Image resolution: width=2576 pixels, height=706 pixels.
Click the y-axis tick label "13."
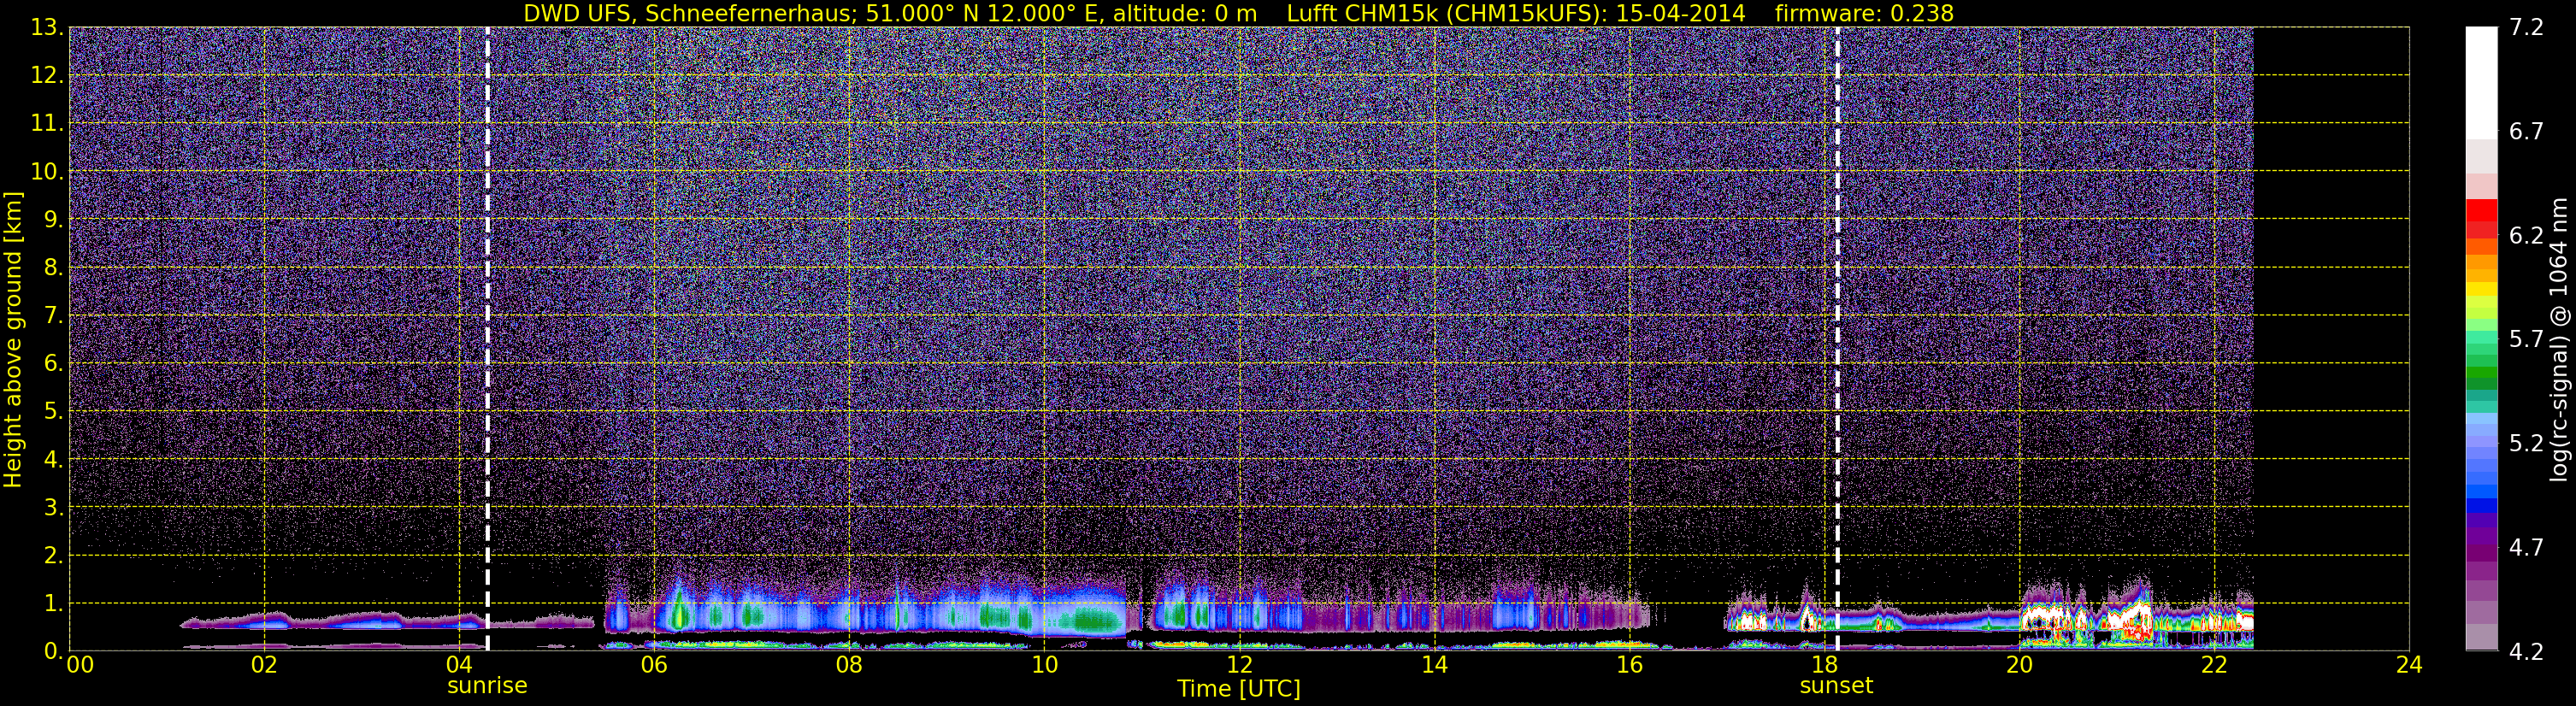pyautogui.click(x=48, y=27)
